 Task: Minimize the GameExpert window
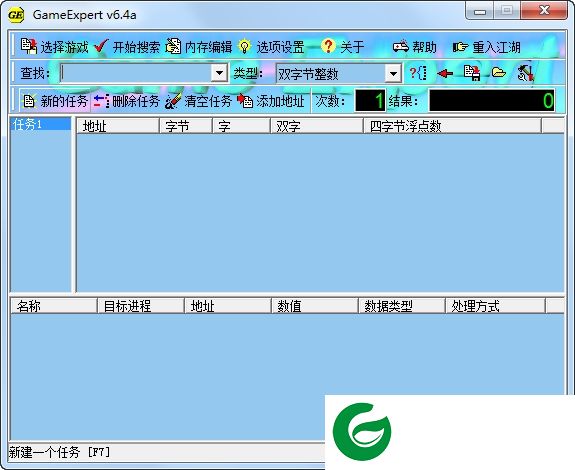click(480, 11)
